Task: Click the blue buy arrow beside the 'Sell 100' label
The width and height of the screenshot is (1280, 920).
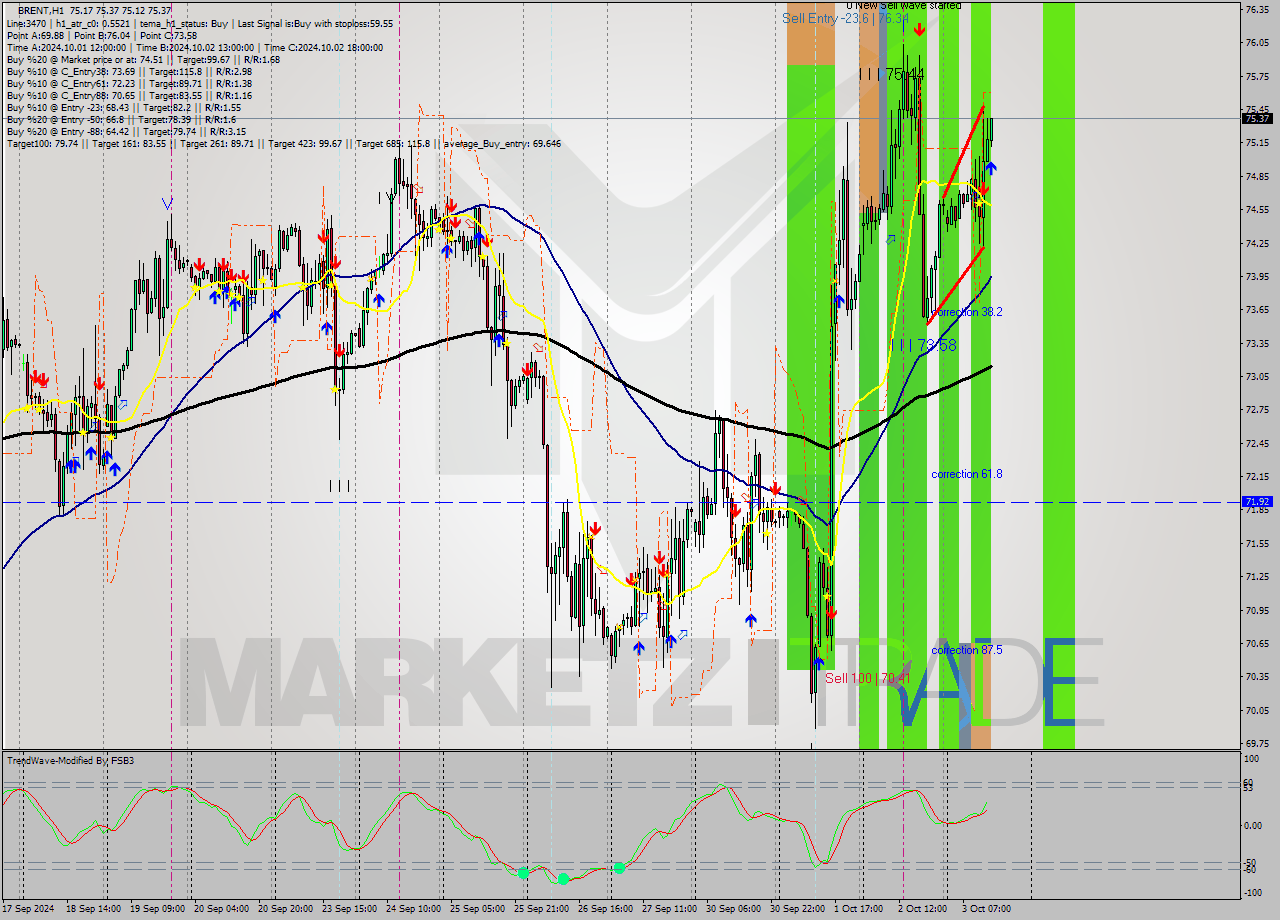Action: tap(818, 662)
